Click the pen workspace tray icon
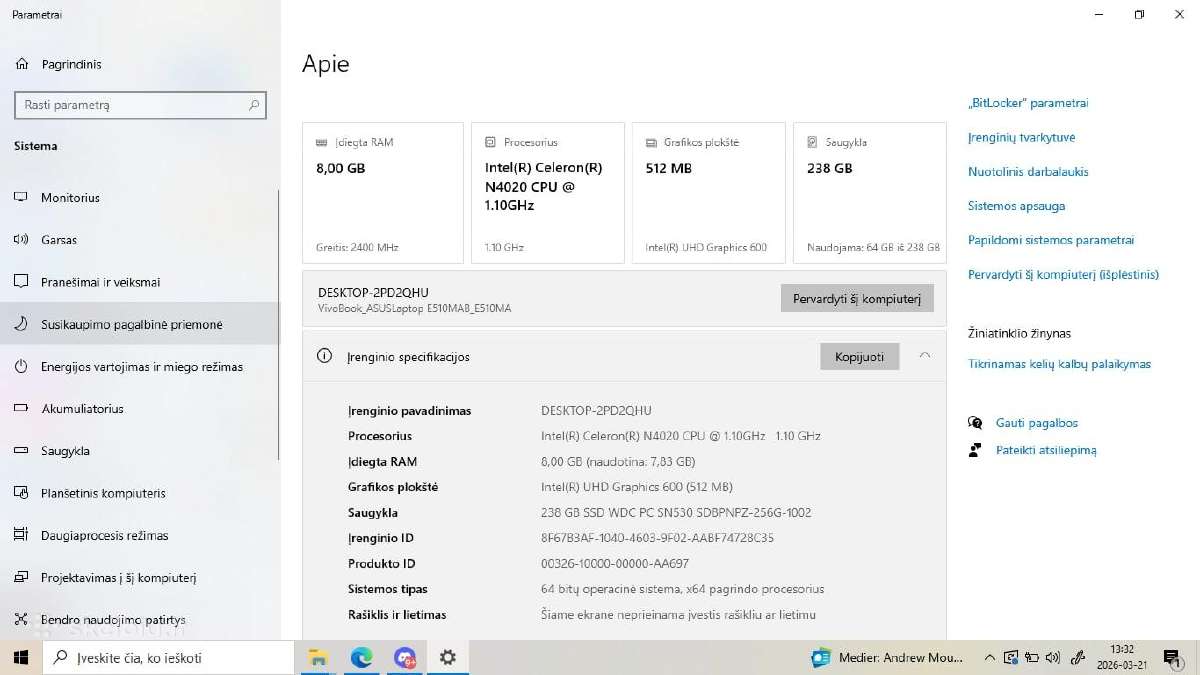This screenshot has height=675, width=1200. [x=1077, y=657]
